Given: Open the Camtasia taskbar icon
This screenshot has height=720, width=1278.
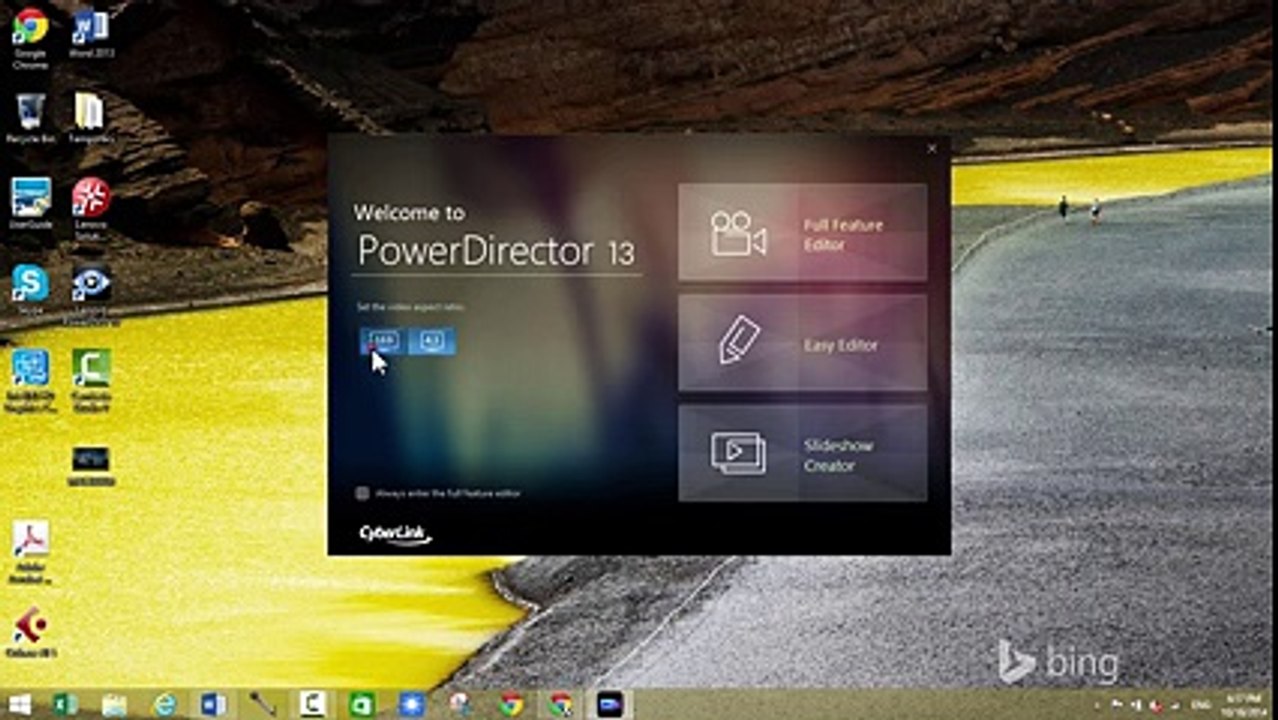Looking at the screenshot, I should point(313,705).
